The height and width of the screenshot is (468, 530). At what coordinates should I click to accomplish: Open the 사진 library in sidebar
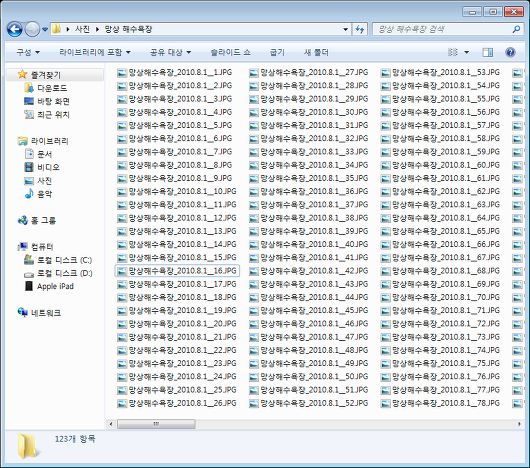point(44,181)
